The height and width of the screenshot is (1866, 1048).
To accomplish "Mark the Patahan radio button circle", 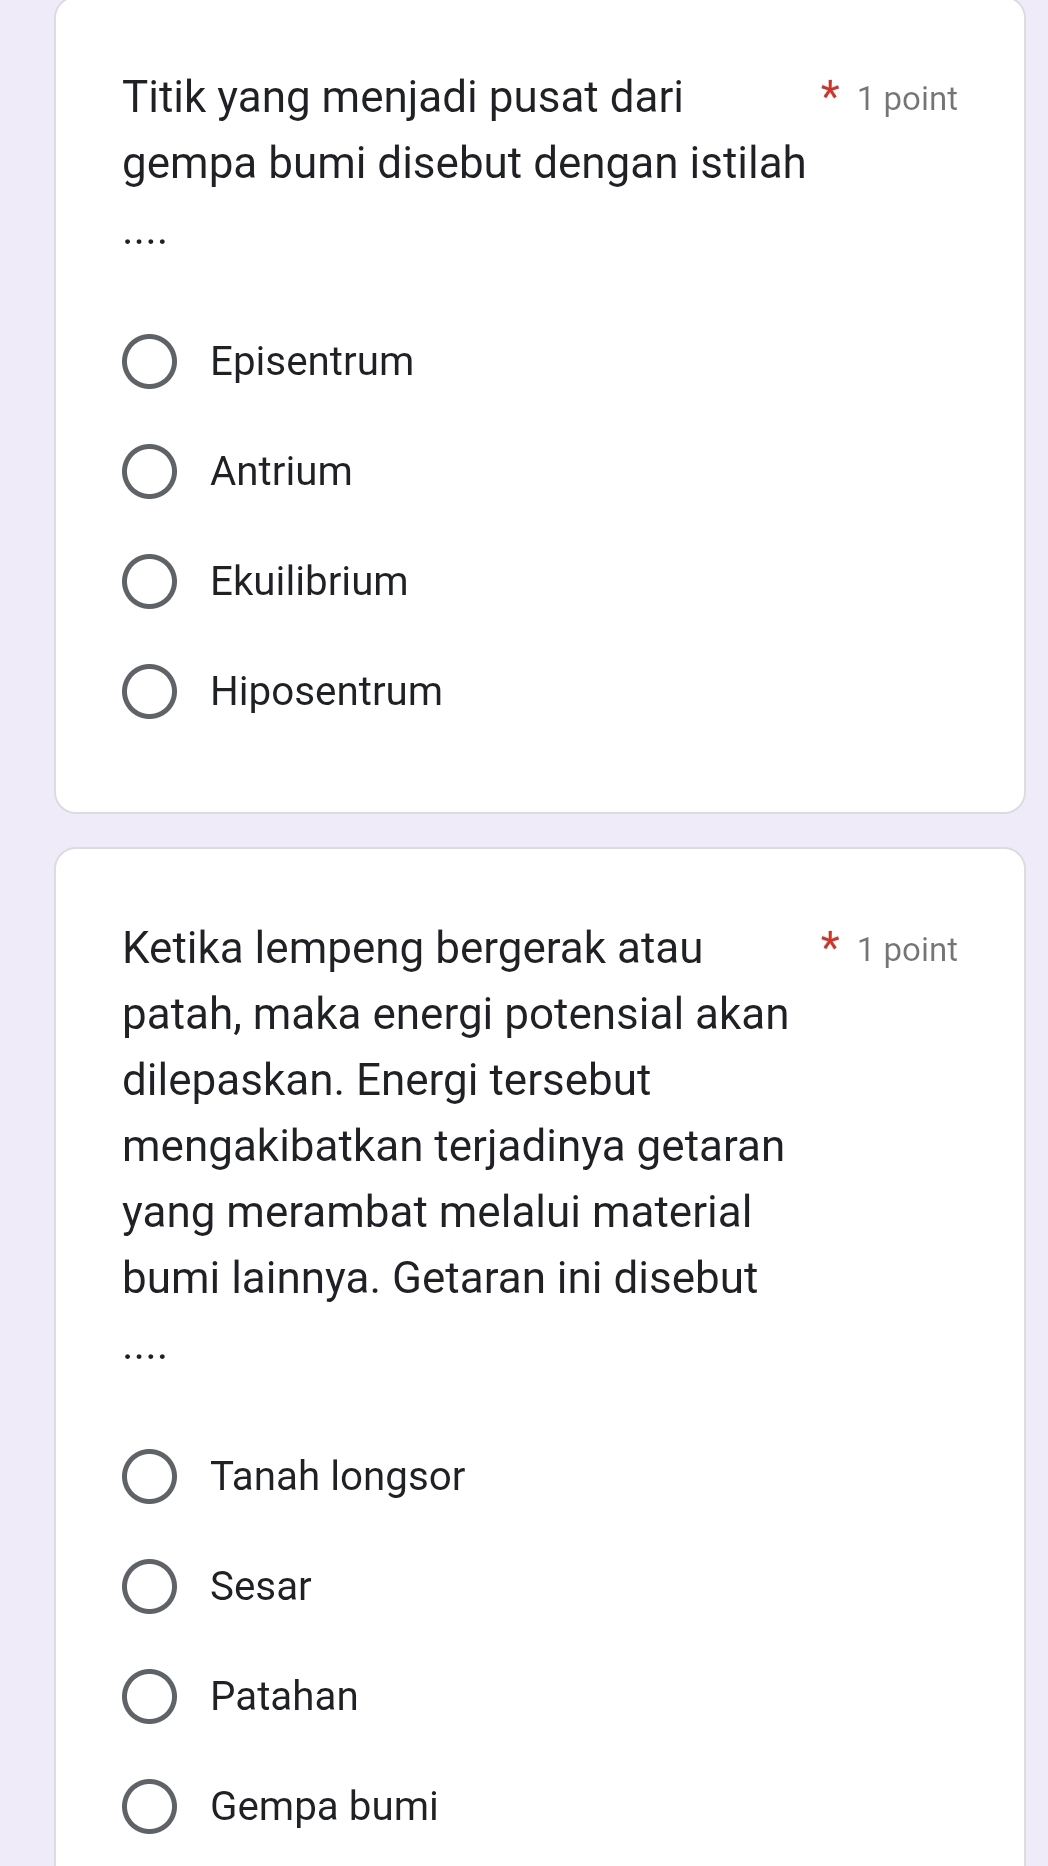I will pos(149,1697).
